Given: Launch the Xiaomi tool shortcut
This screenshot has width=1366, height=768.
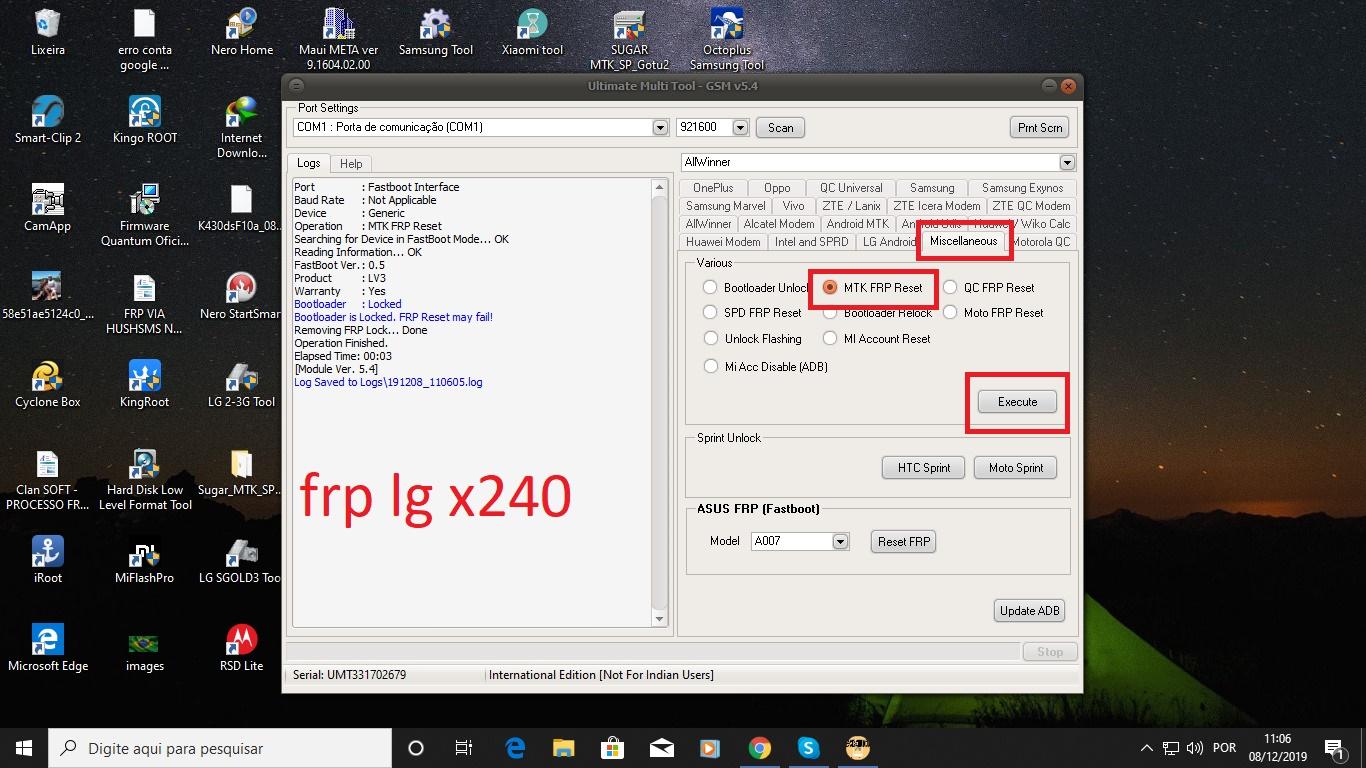Looking at the screenshot, I should click(x=532, y=33).
